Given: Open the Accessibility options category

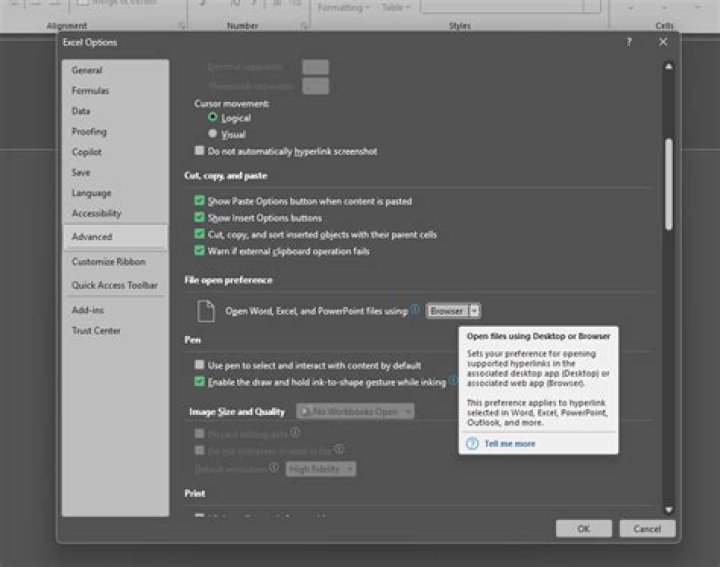Looking at the screenshot, I should point(115,213).
